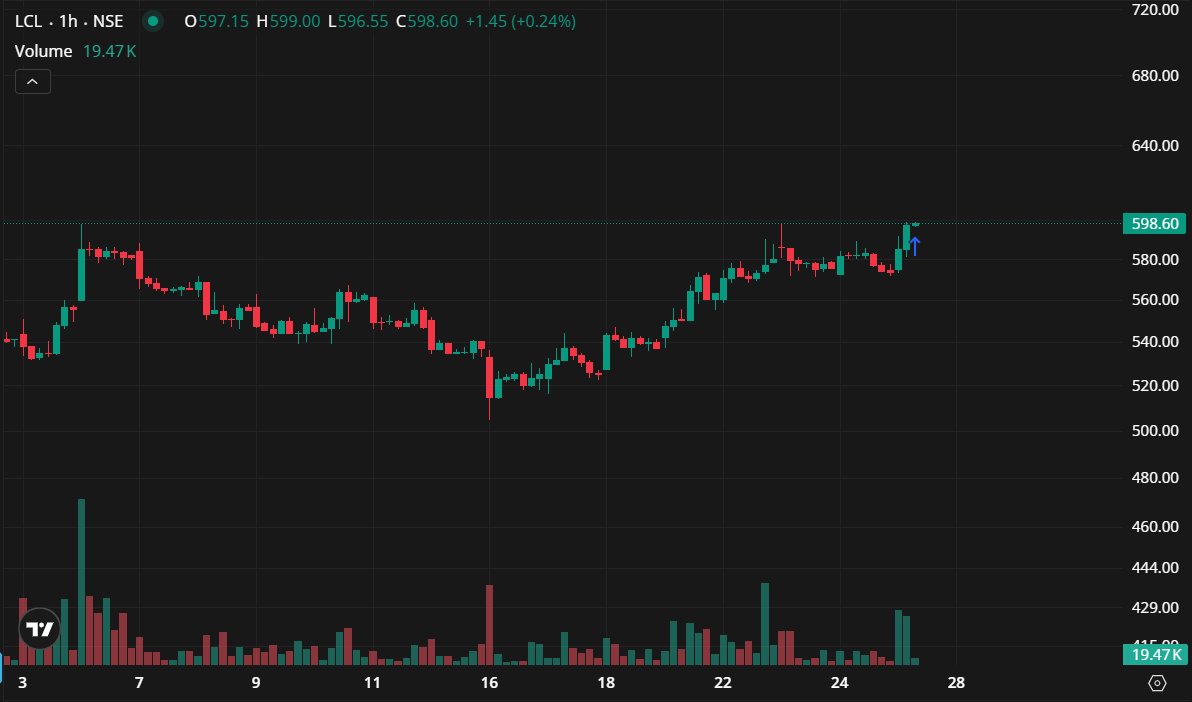Click the volume axis label 19.47K
Image resolution: width=1192 pixels, height=702 pixels.
pos(1154,654)
